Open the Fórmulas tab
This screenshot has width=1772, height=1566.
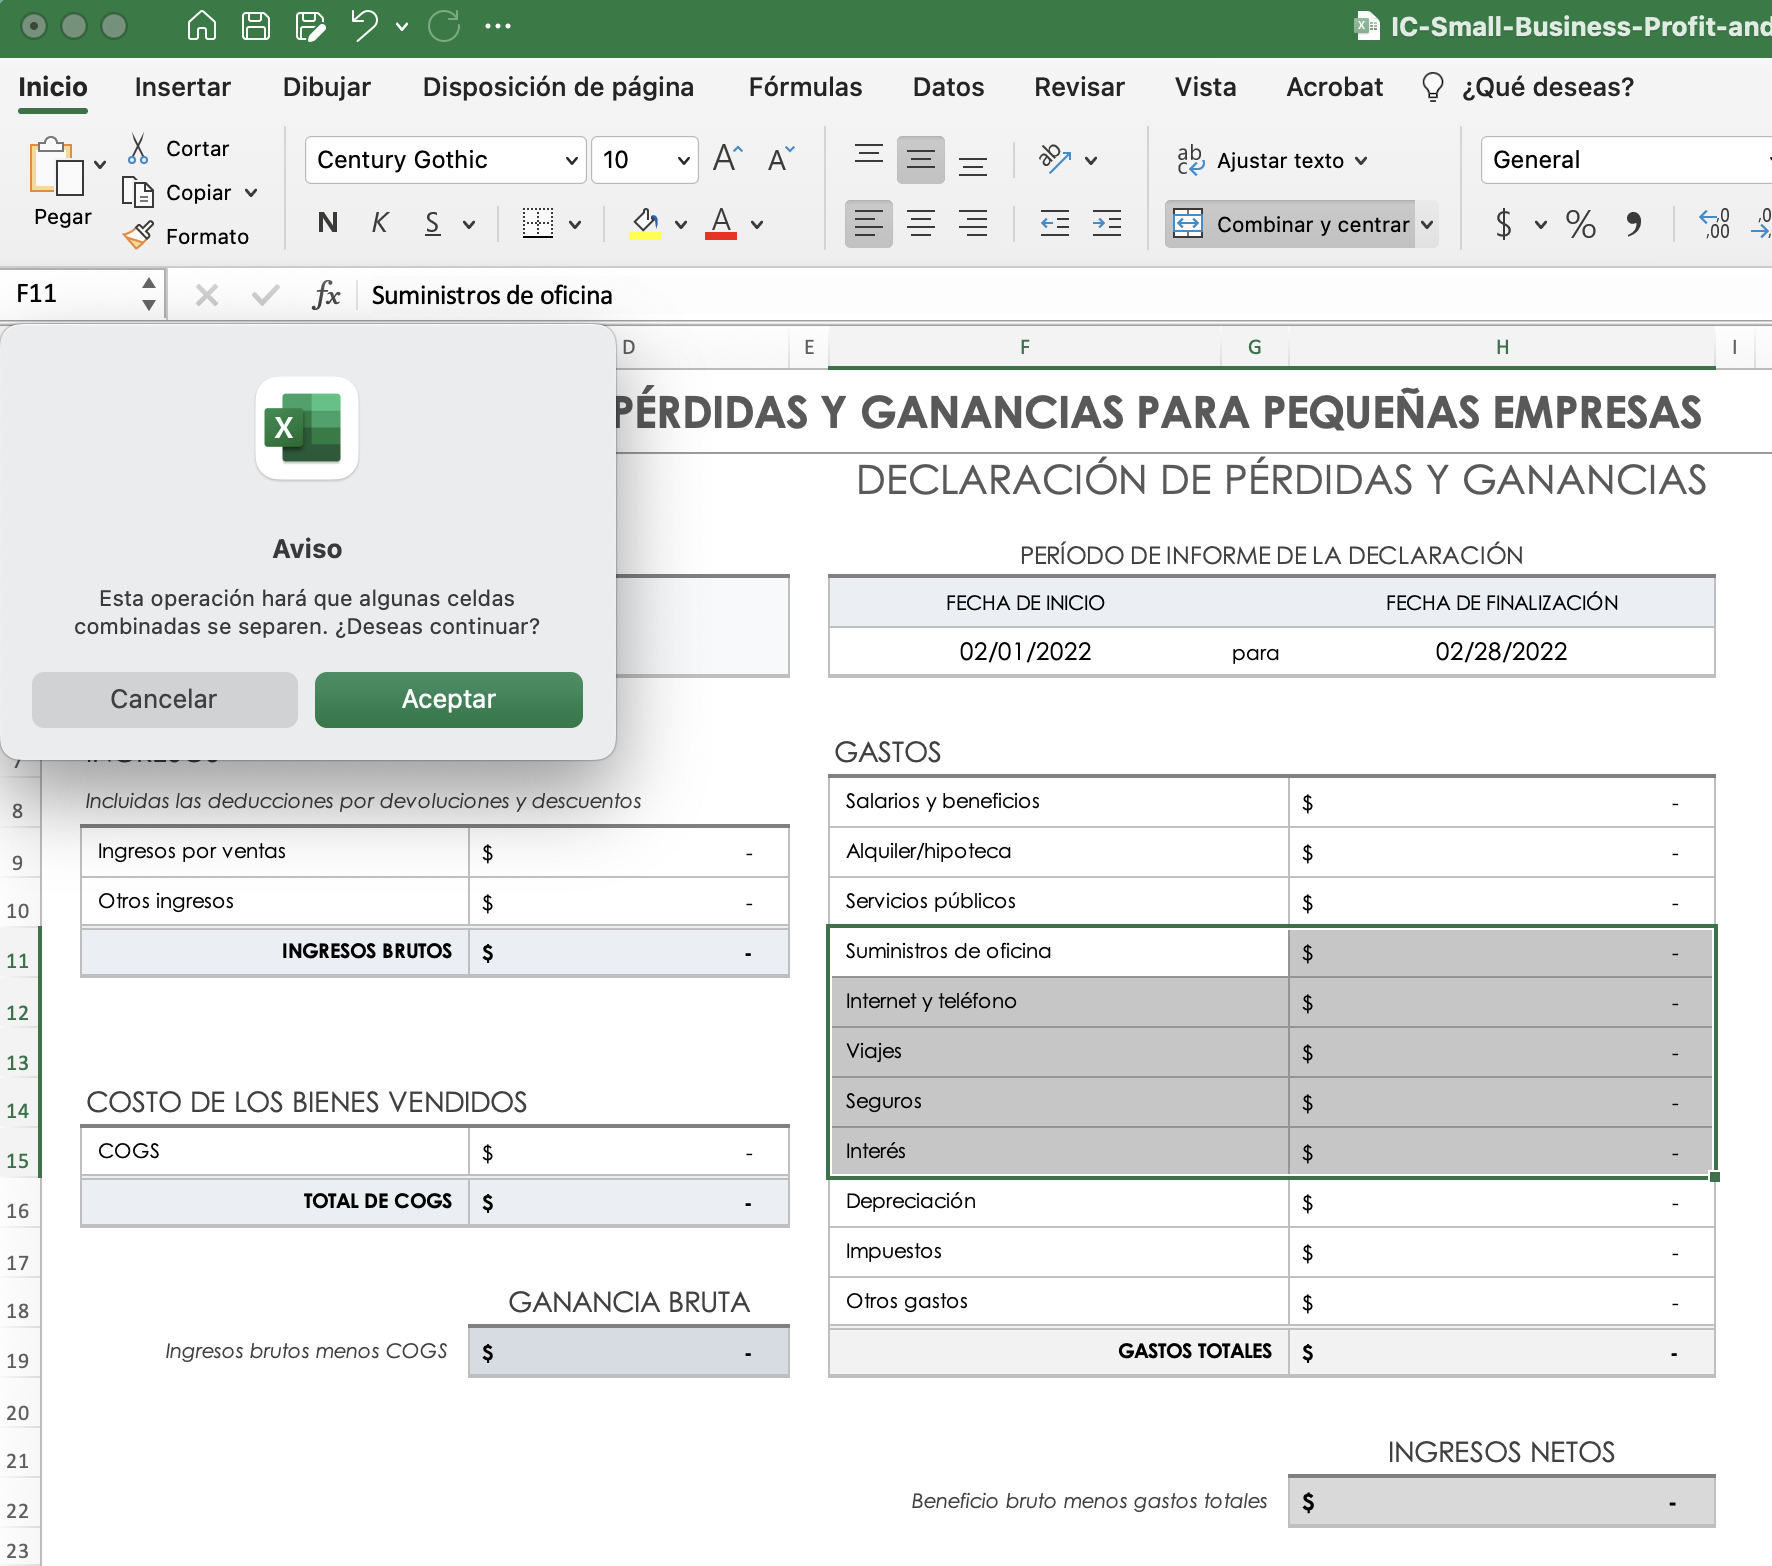pos(805,87)
